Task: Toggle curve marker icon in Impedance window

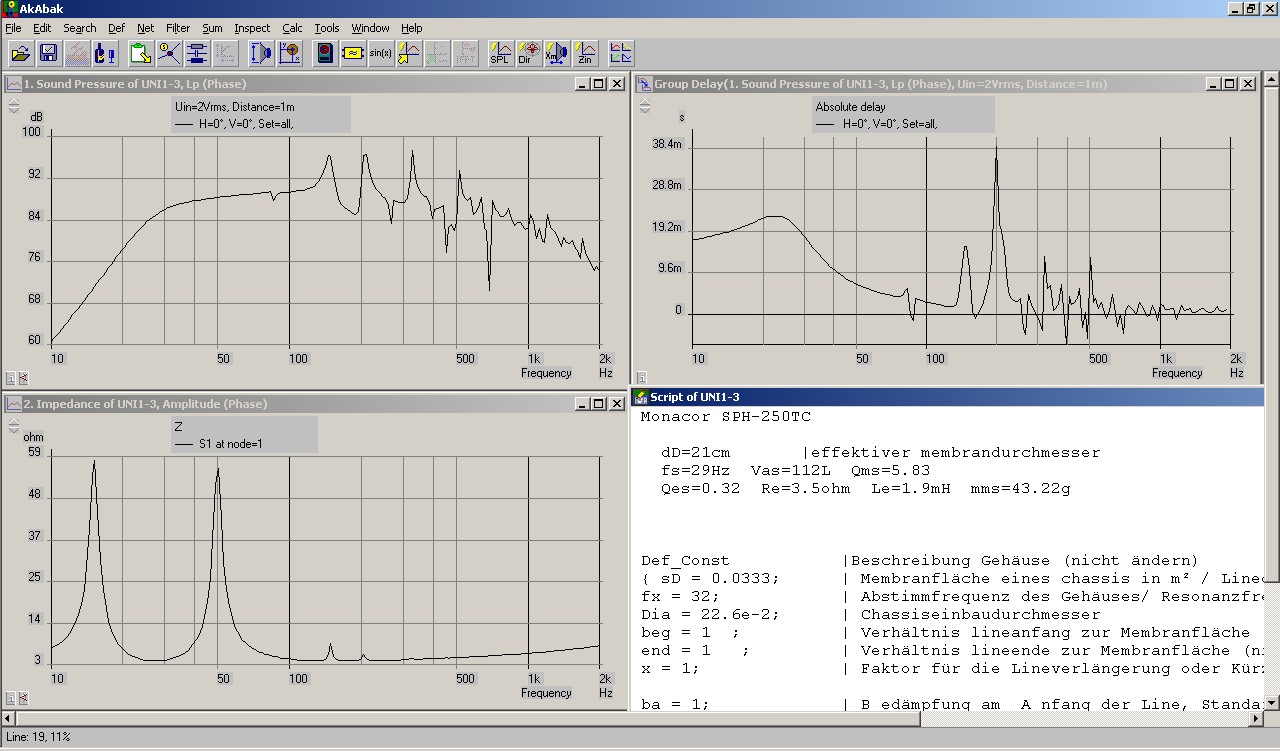Action: 23,698
